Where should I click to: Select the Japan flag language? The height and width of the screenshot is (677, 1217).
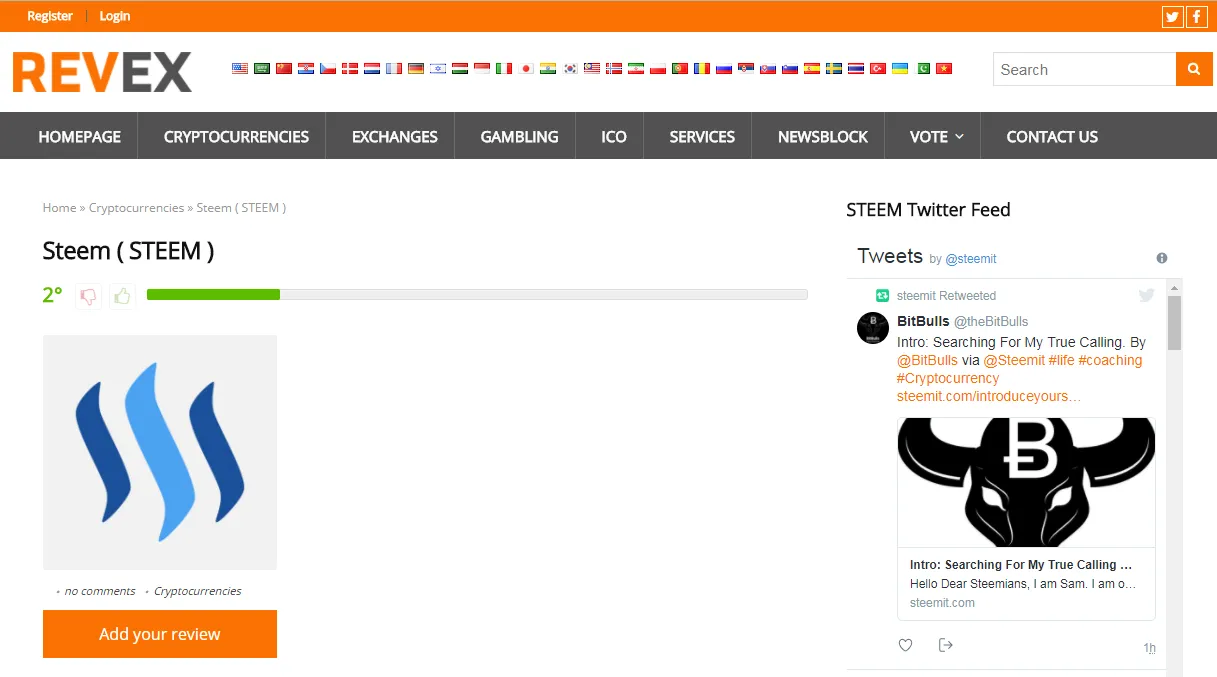tap(526, 69)
